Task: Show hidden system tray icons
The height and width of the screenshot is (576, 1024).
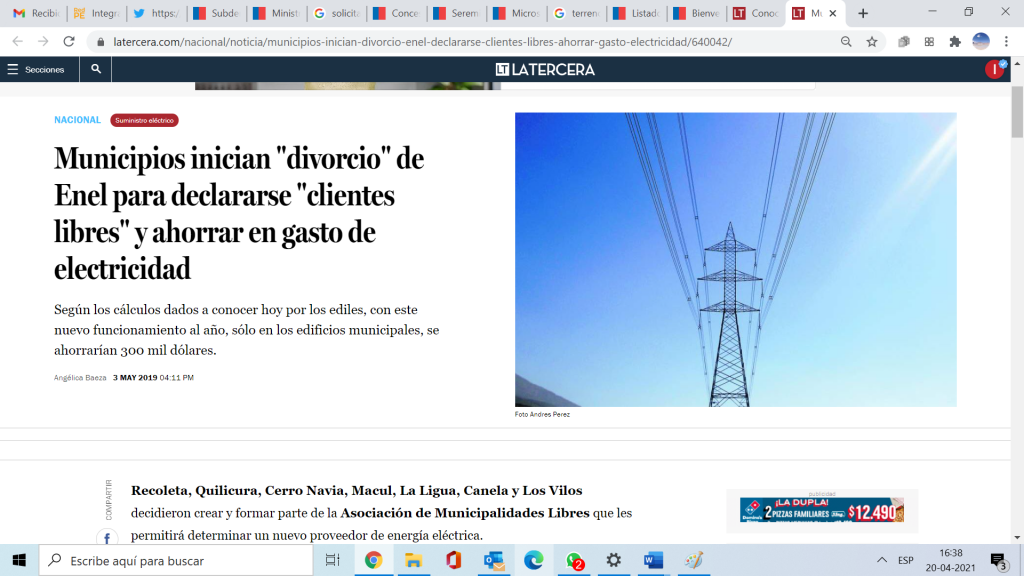Action: (x=882, y=560)
